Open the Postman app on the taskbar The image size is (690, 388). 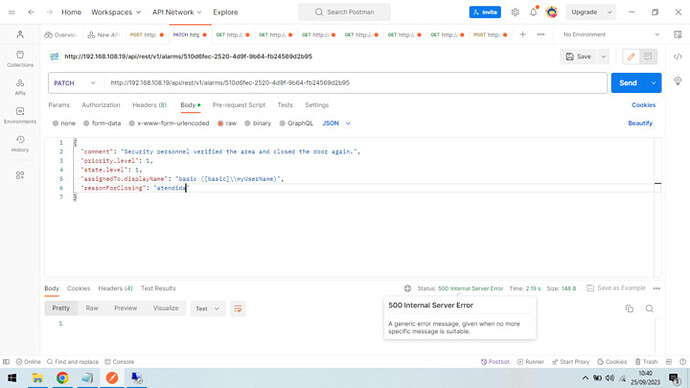(x=112, y=378)
